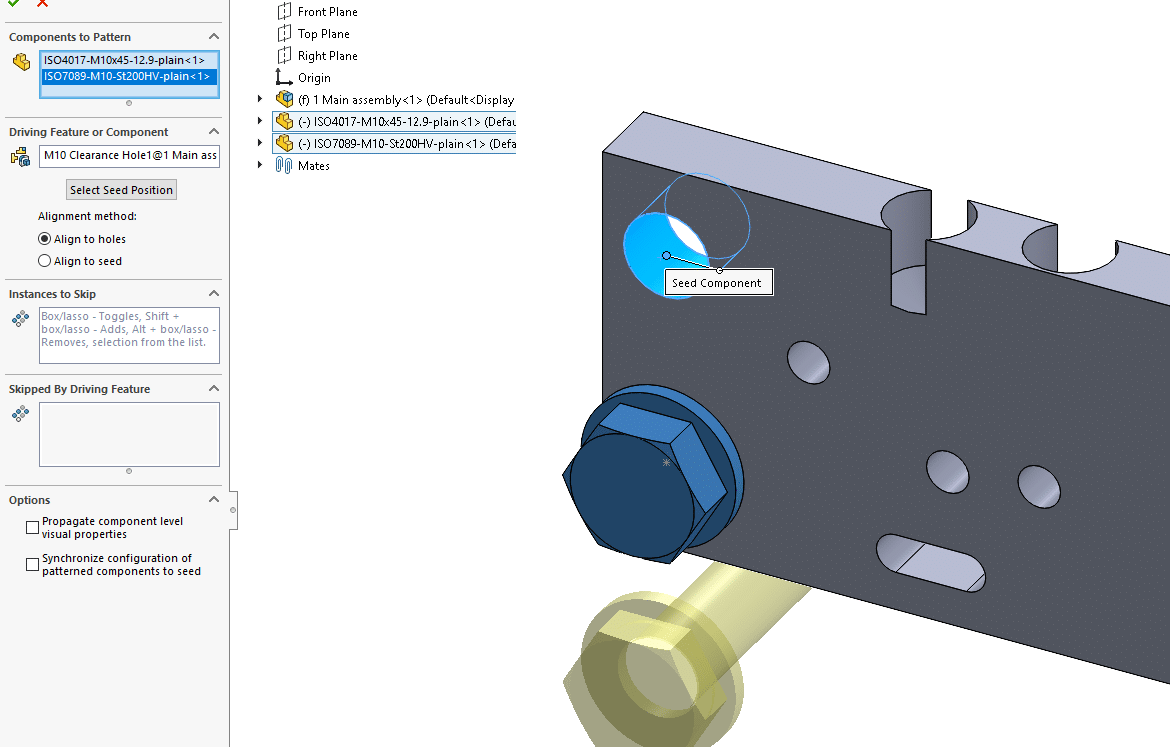Collapse the Options section
This screenshot has width=1170, height=747.
coord(213,500)
